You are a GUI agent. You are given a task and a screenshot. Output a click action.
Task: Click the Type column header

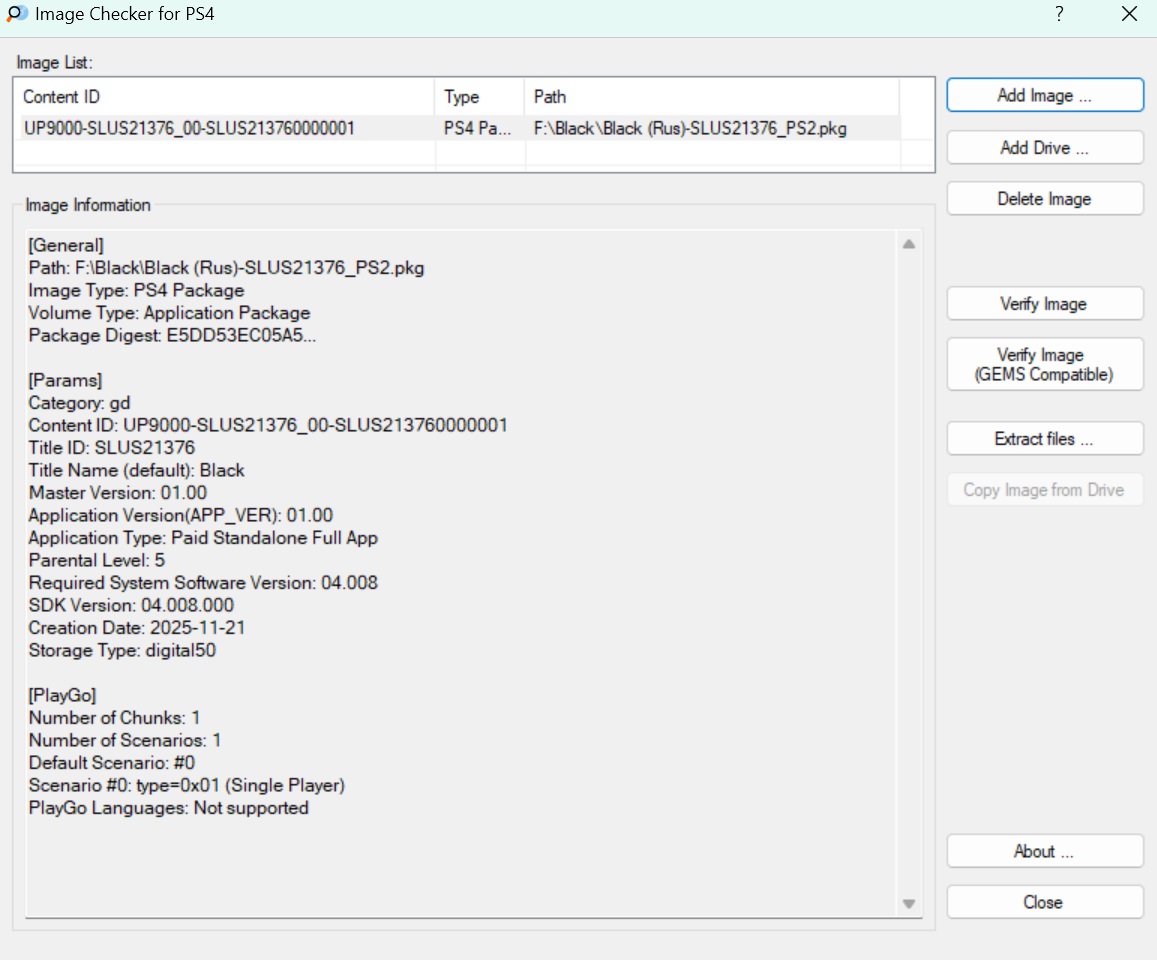coord(479,97)
